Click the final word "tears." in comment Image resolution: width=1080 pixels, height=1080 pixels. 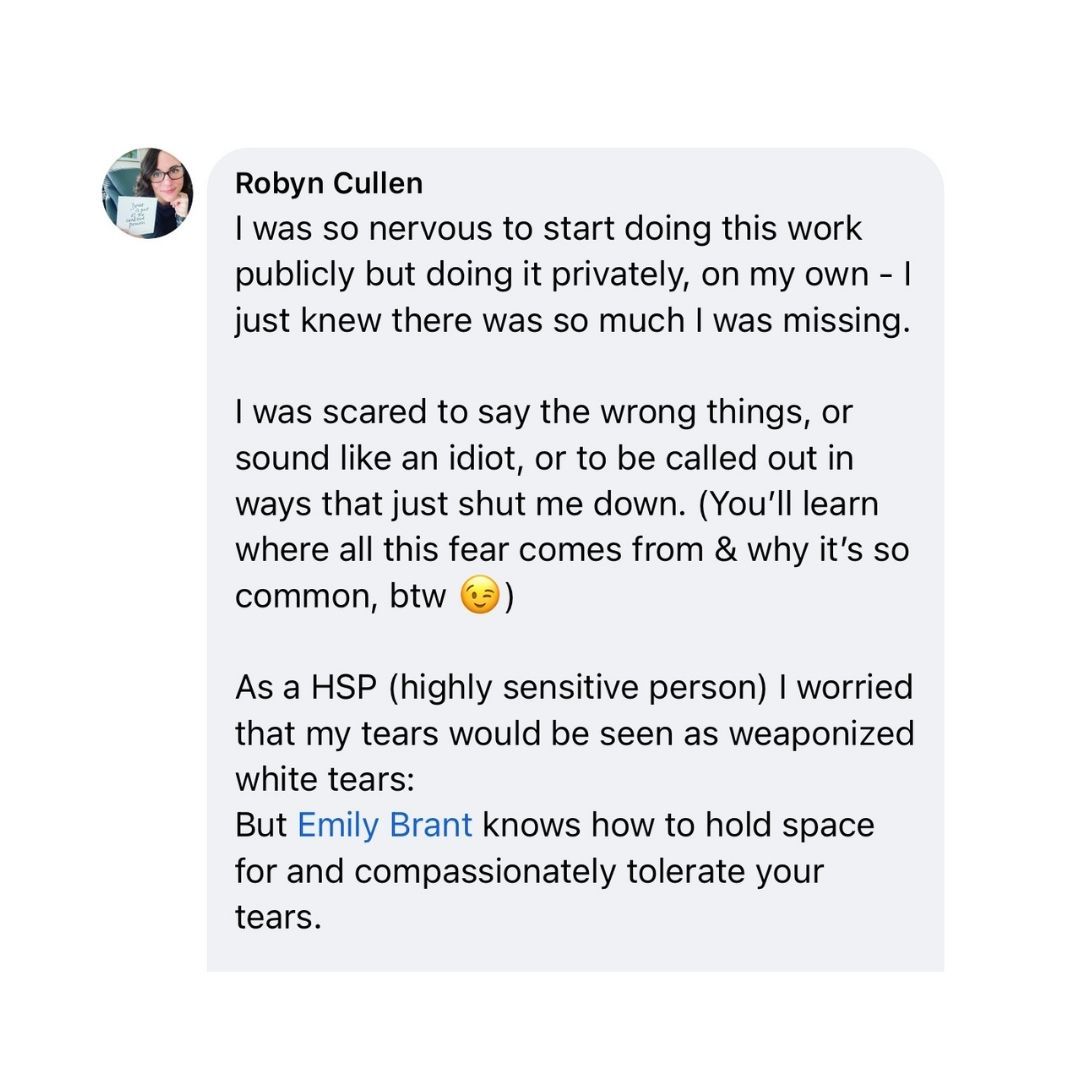pyautogui.click(x=278, y=917)
